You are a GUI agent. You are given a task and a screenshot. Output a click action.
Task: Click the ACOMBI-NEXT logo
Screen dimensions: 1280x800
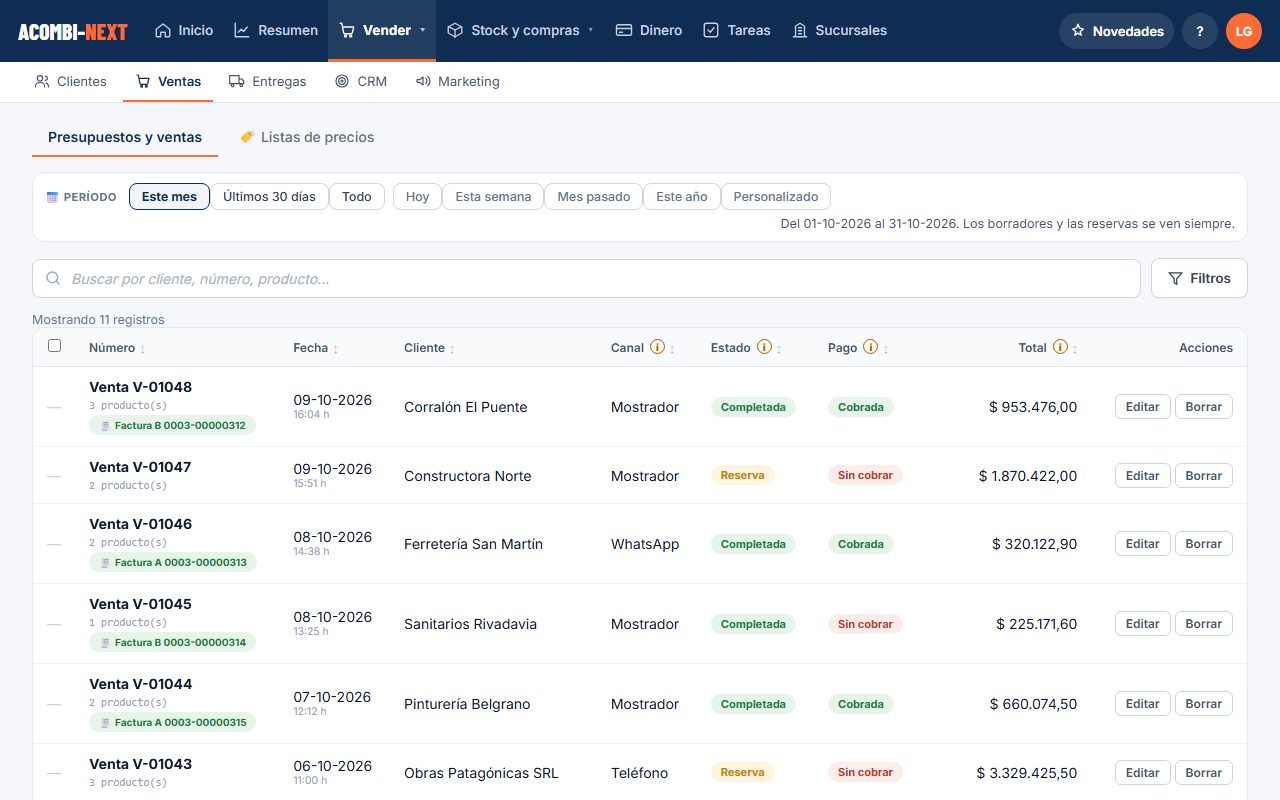click(73, 31)
